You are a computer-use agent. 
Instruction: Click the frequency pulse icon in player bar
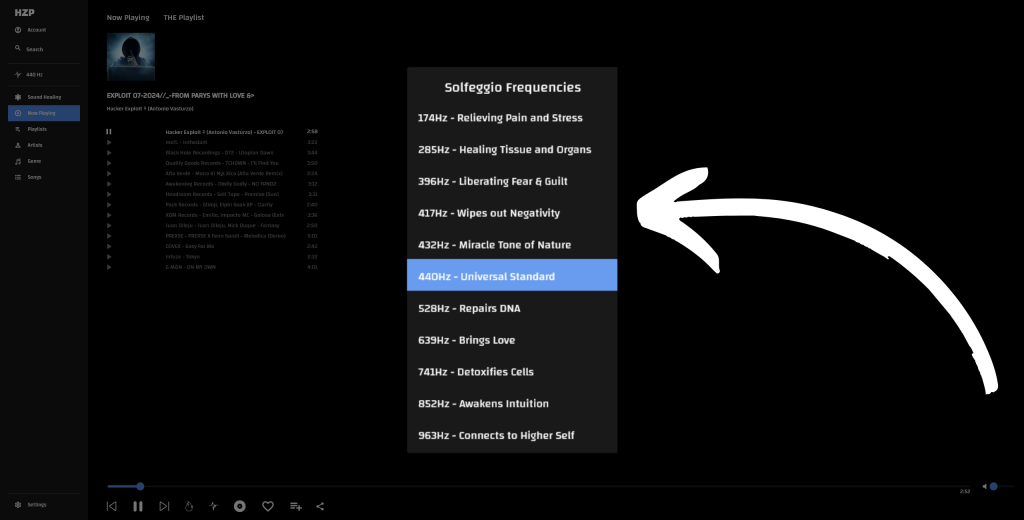coord(213,506)
